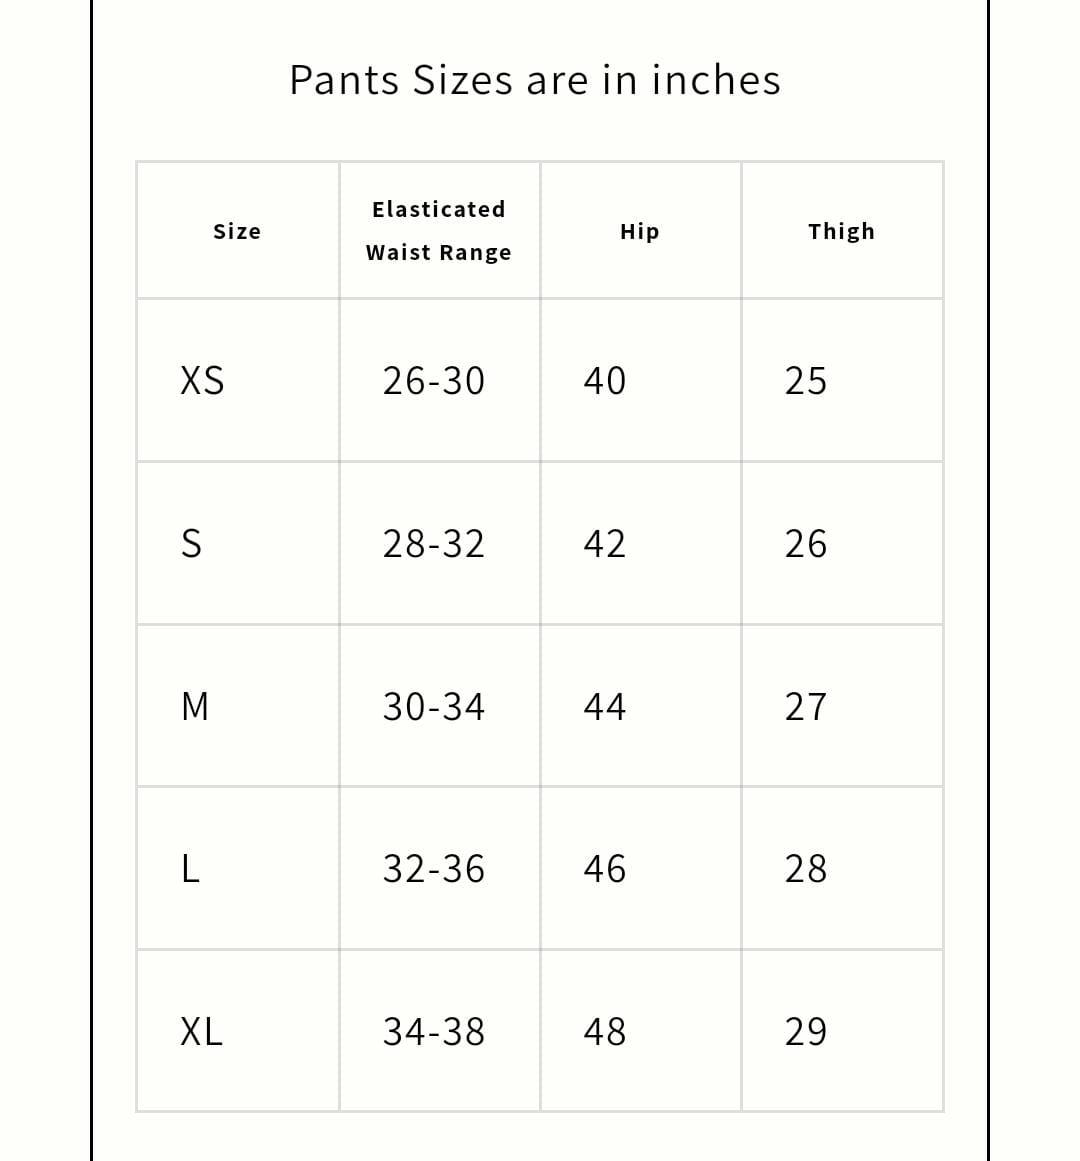Click the "Pants Sizes are in inches" title

coord(535,80)
